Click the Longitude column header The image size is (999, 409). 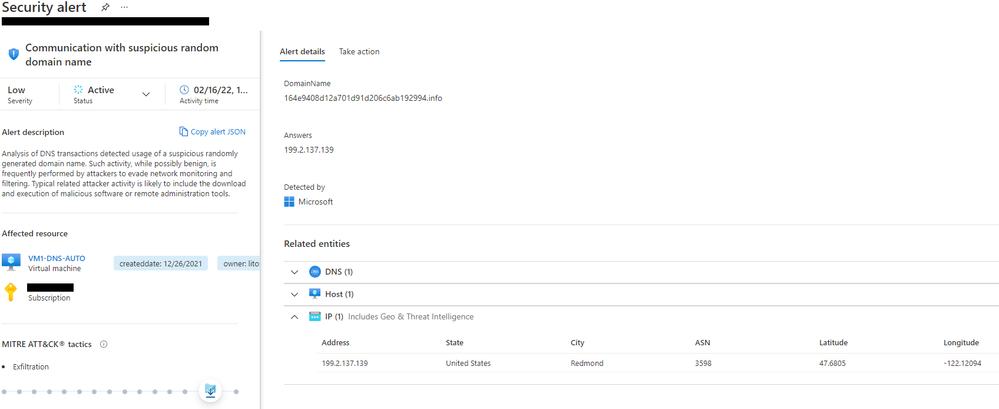(x=961, y=343)
